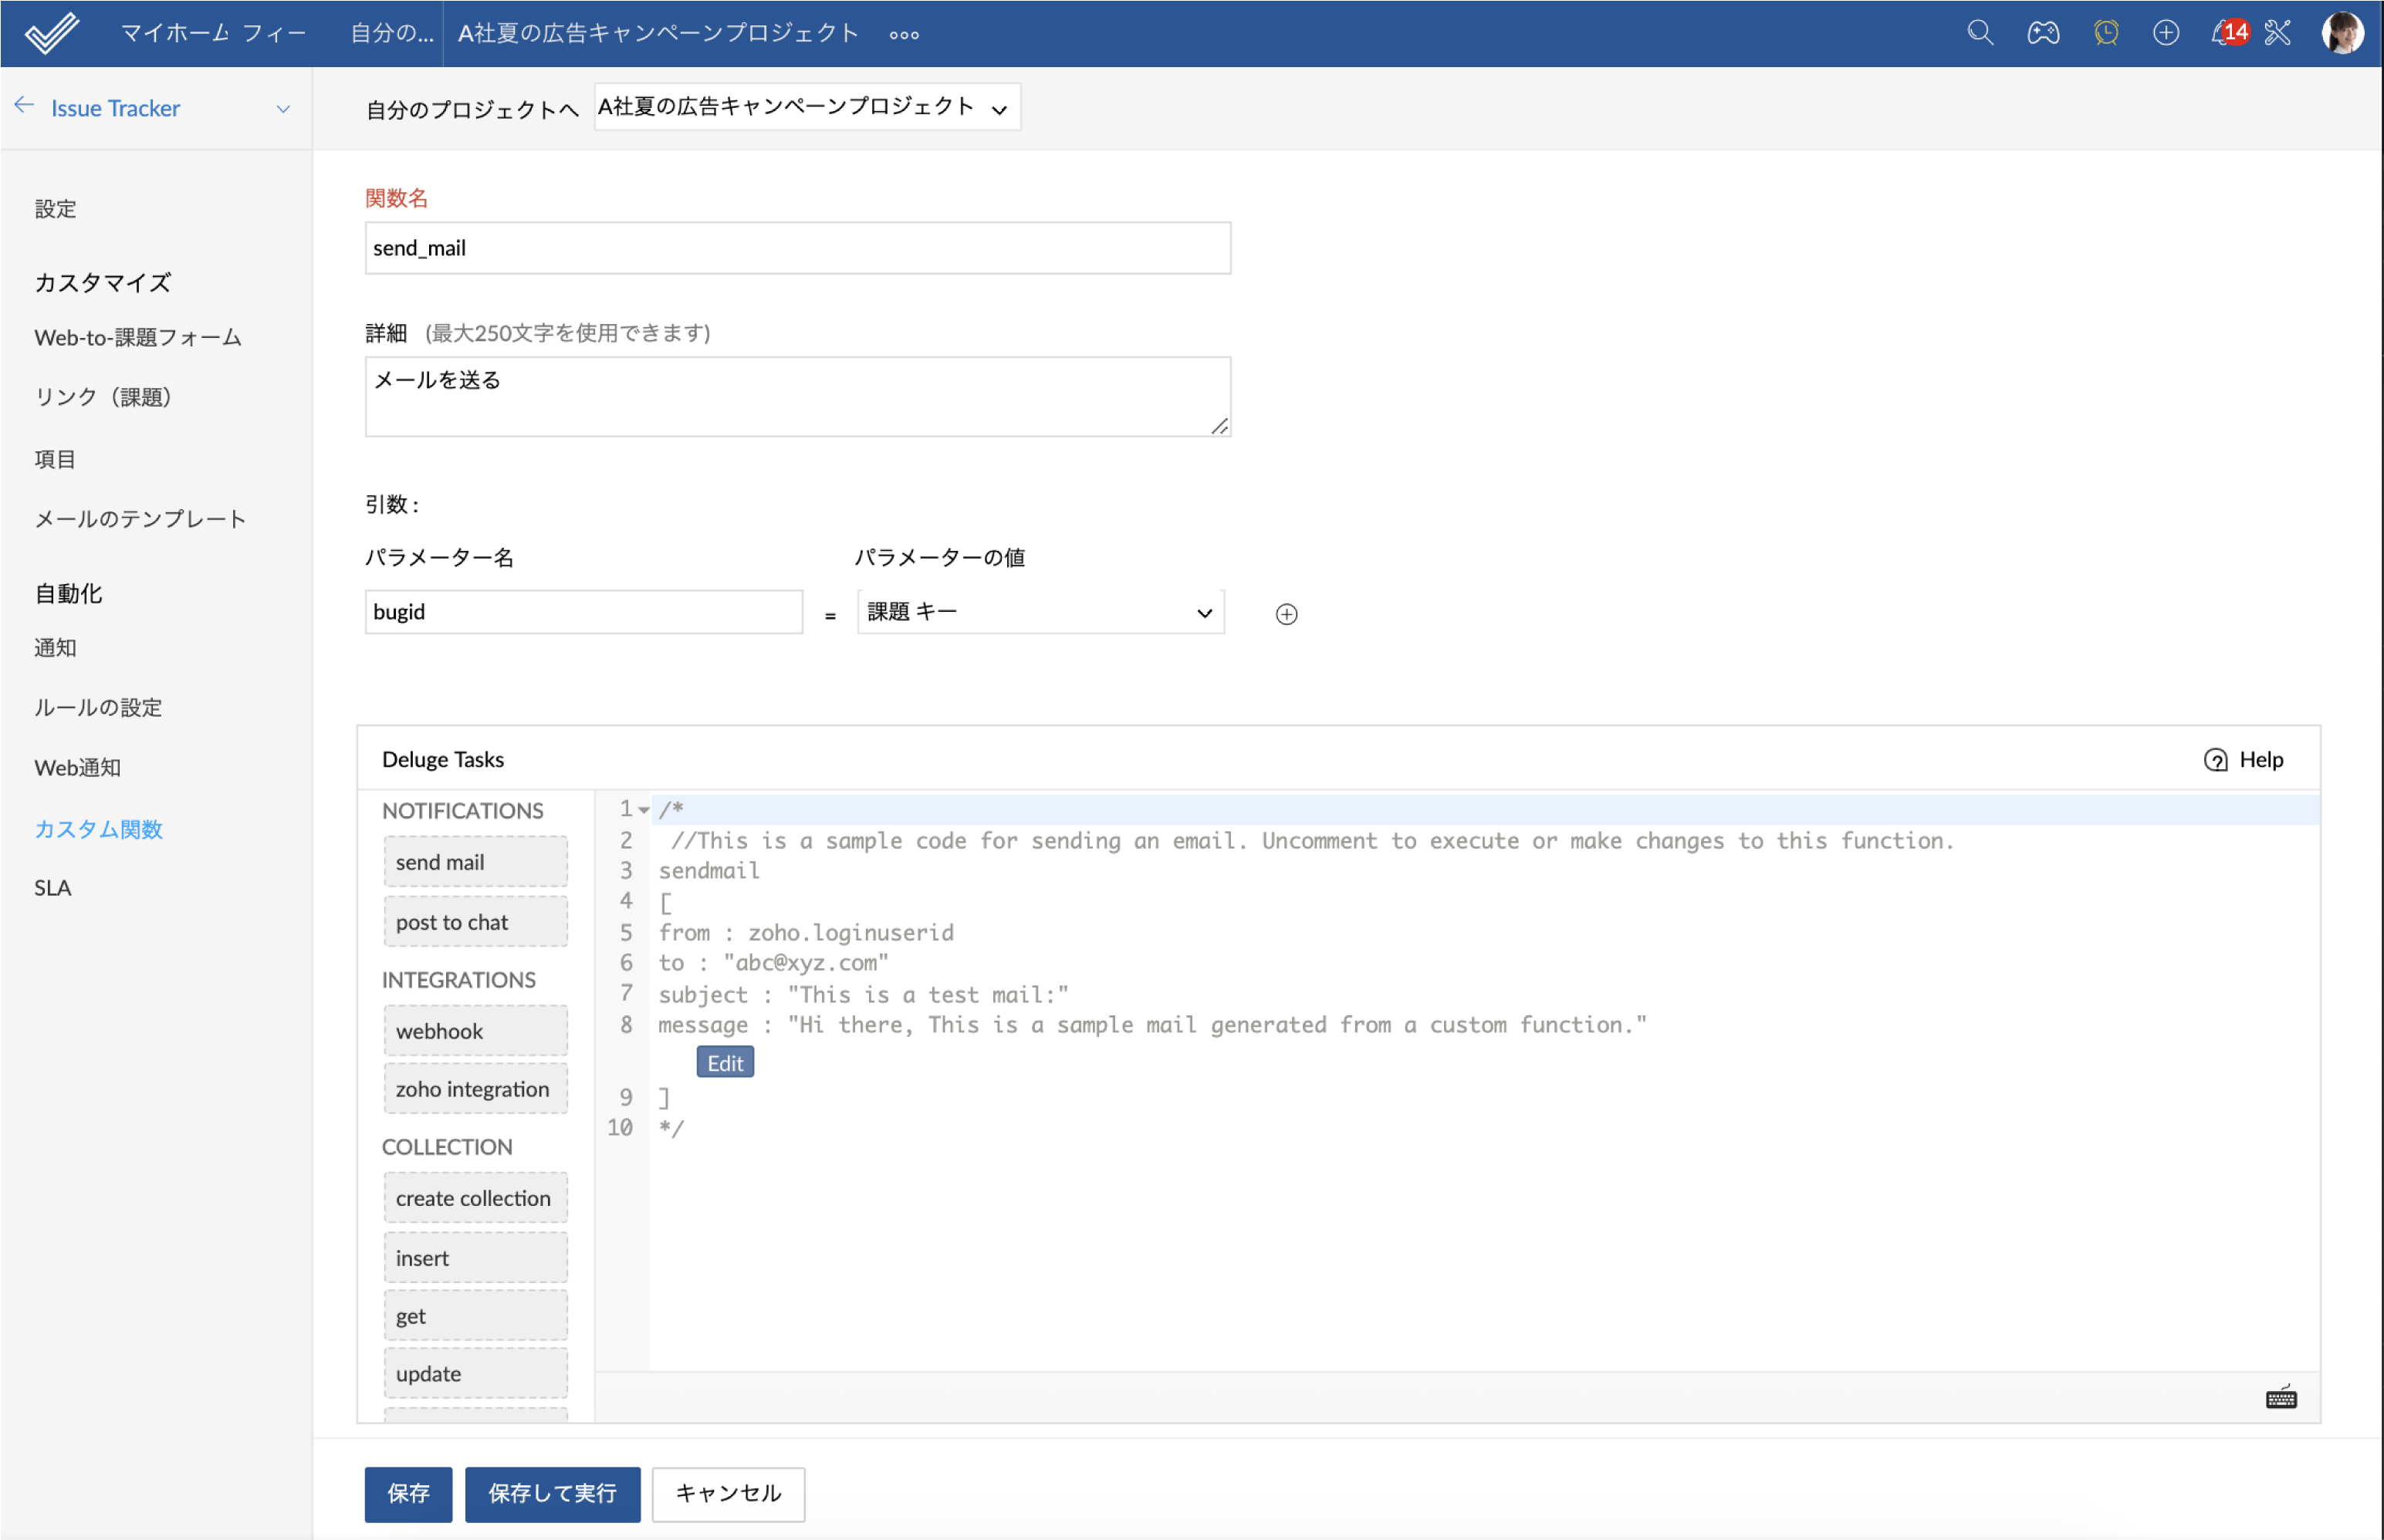
Task: Click the Zoho Projects checkmark logo
Action: point(52,33)
